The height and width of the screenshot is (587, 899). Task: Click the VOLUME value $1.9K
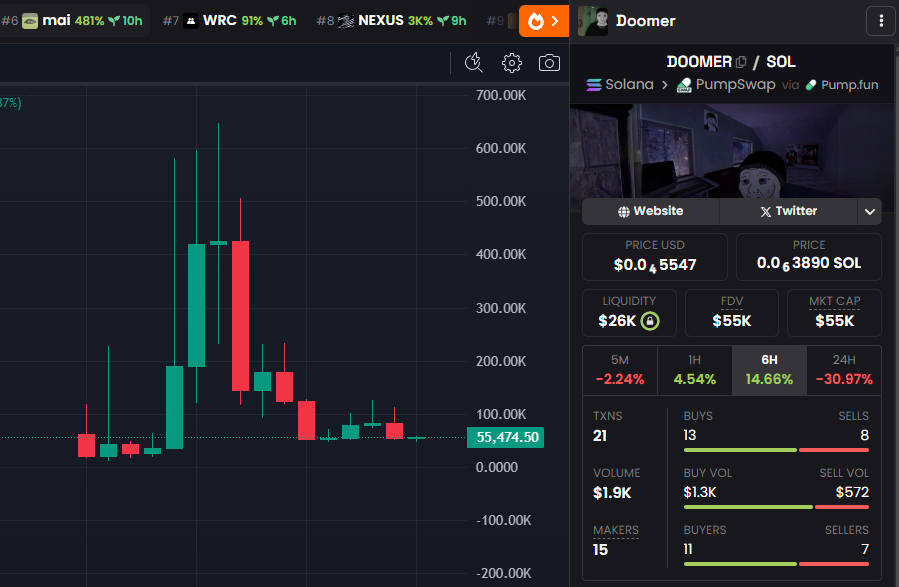(612, 493)
